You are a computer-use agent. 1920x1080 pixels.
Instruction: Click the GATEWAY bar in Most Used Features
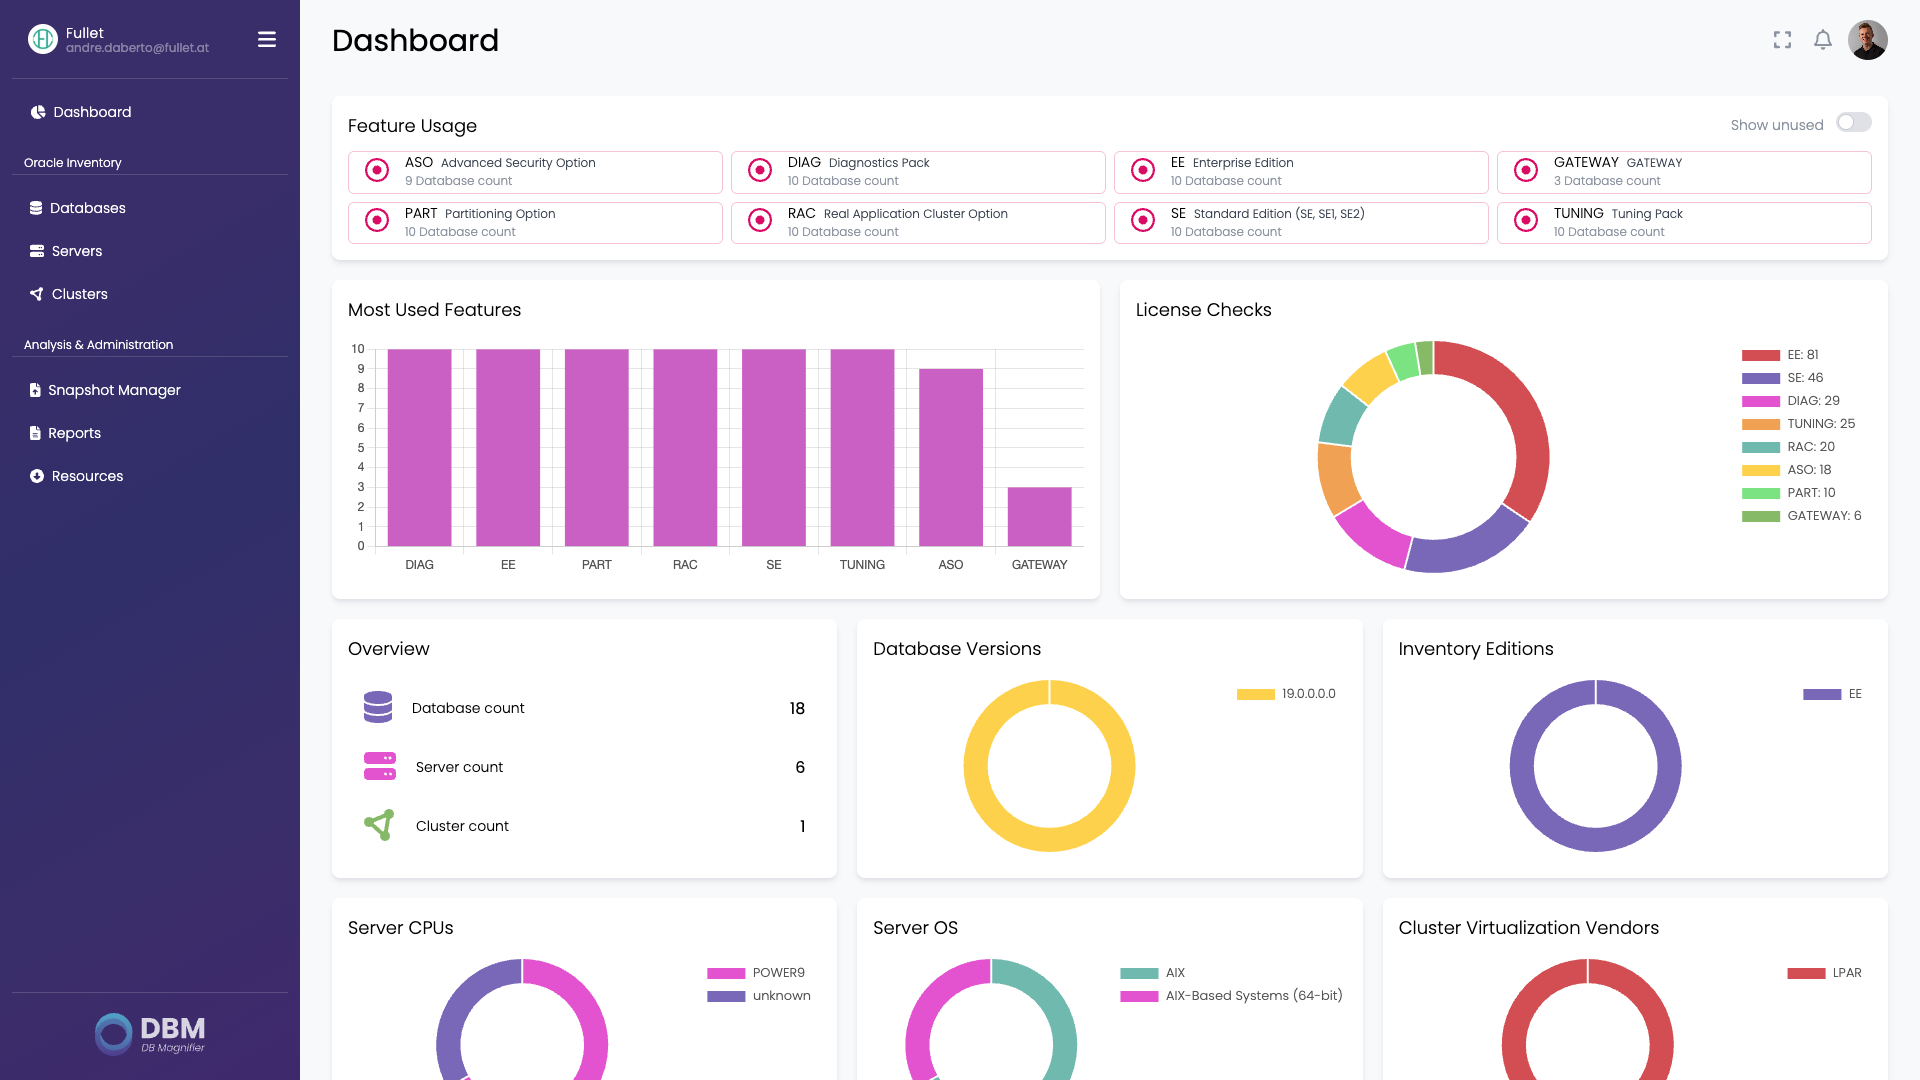click(1039, 517)
